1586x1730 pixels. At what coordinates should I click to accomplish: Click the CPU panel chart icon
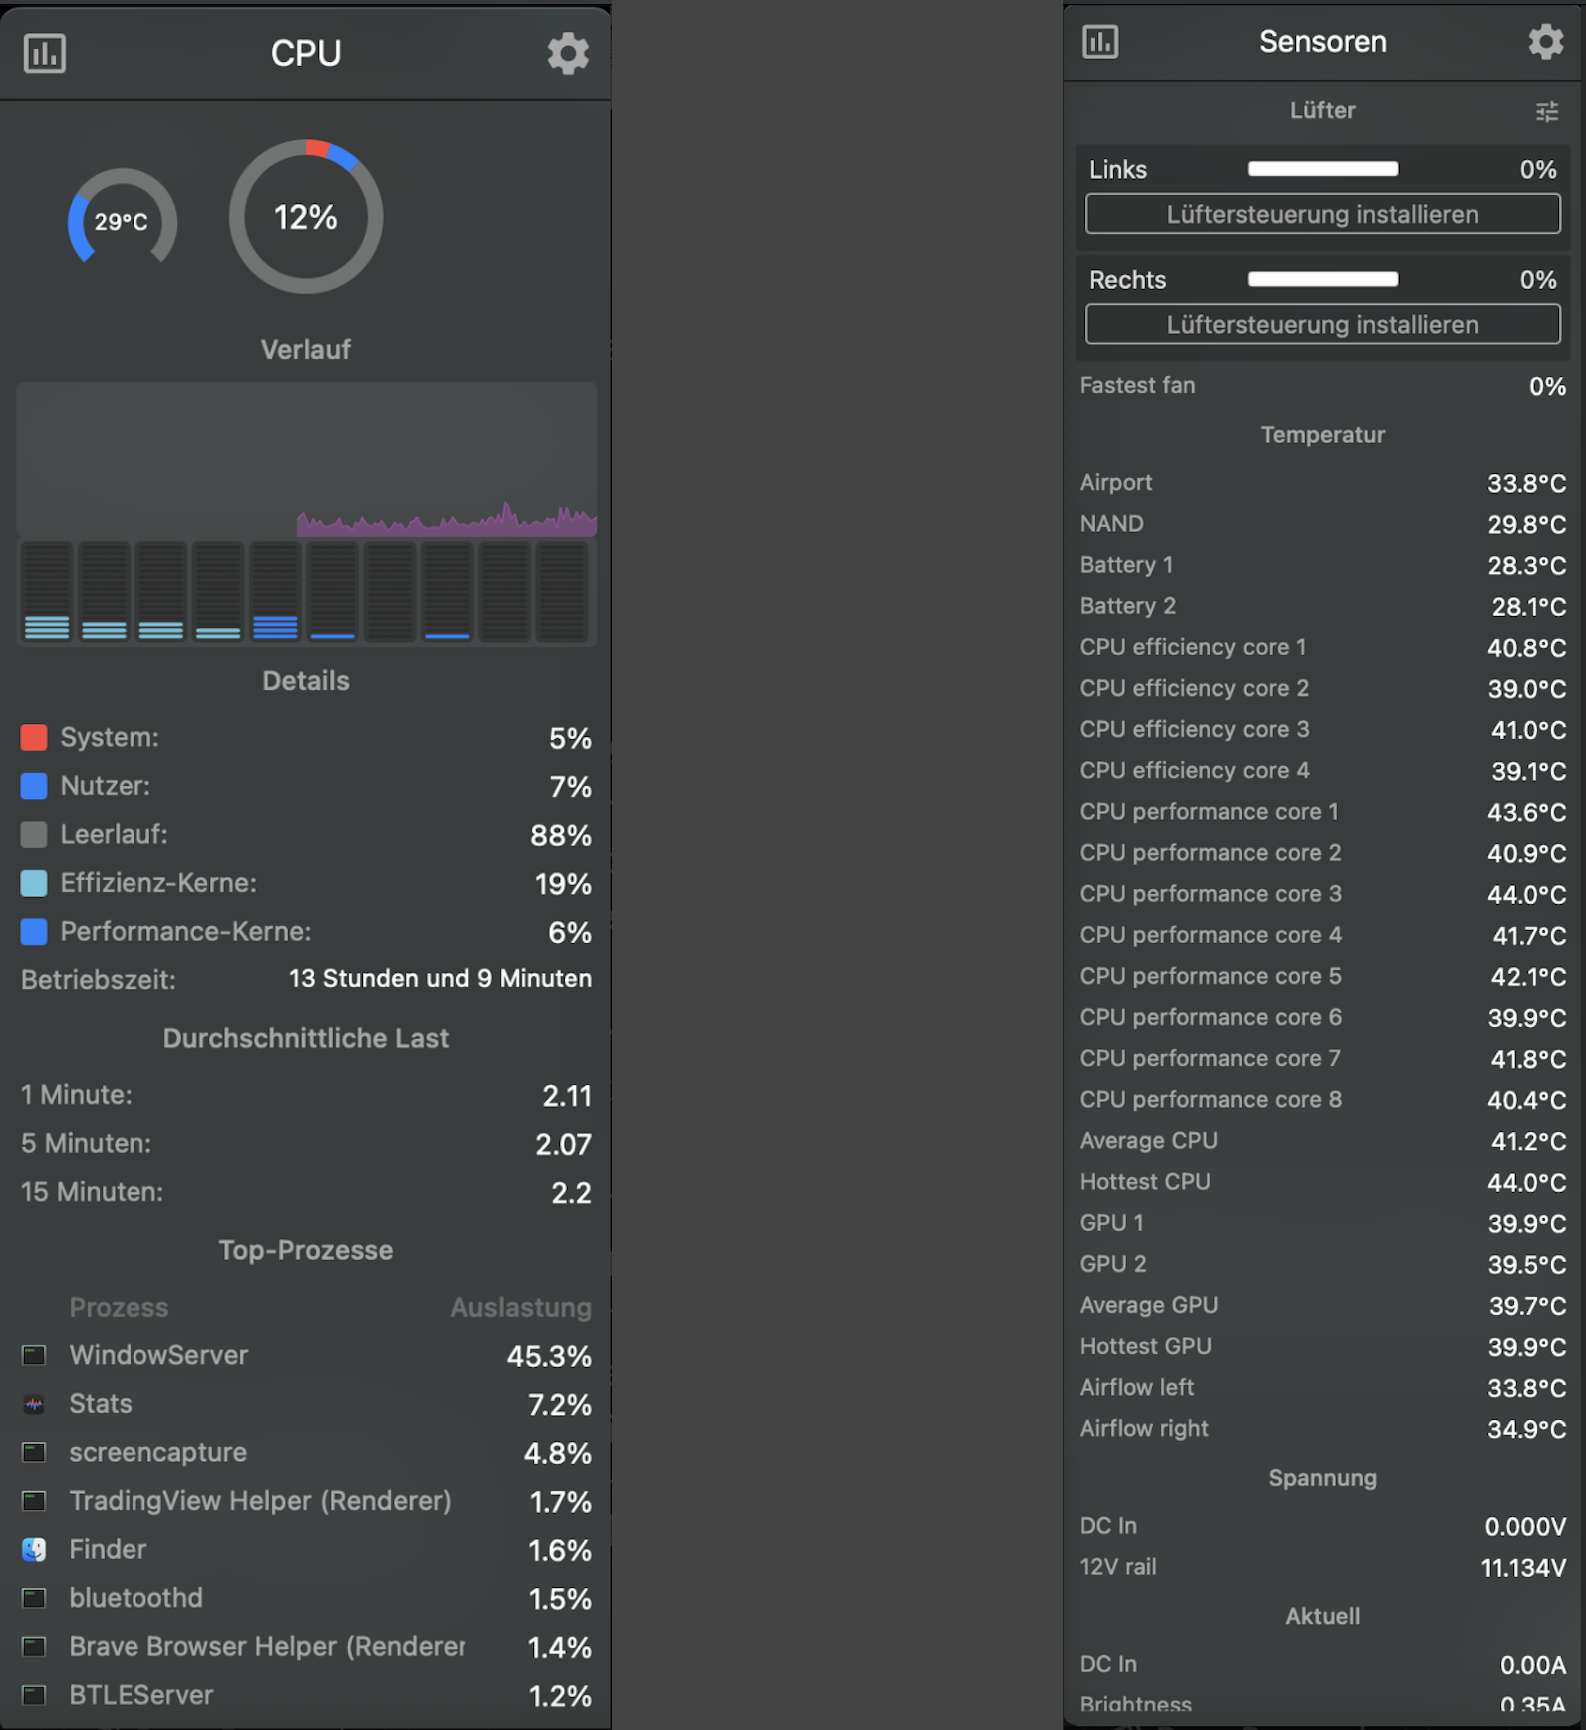[45, 53]
